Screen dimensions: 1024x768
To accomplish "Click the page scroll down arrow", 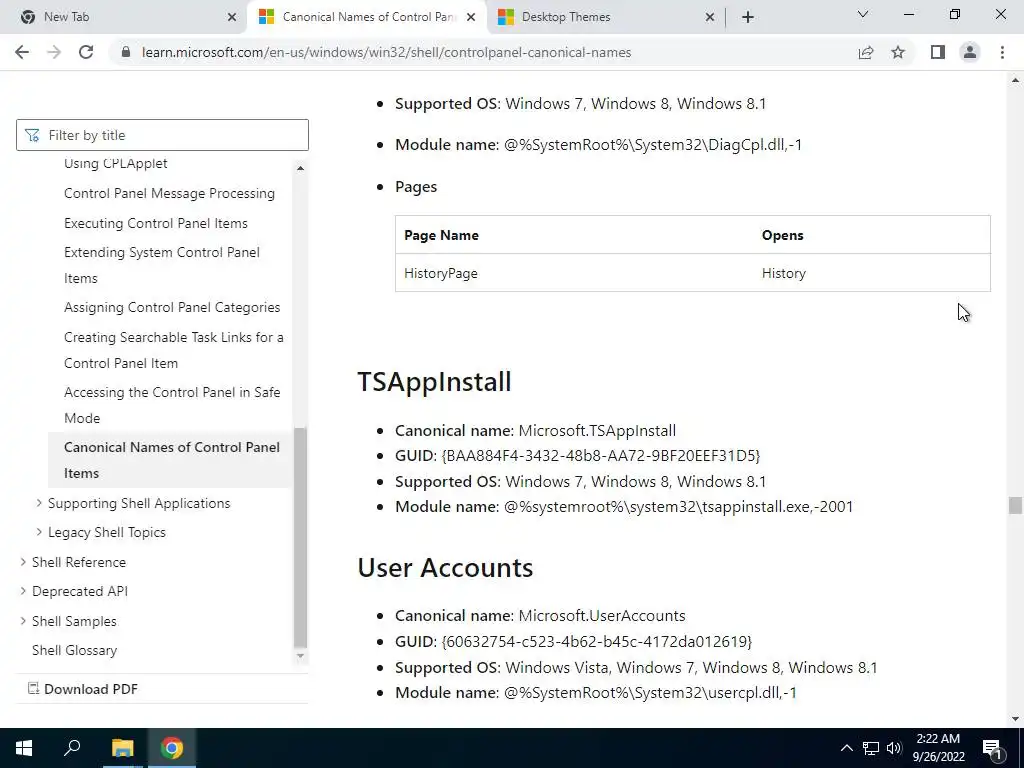I will [x=1015, y=719].
